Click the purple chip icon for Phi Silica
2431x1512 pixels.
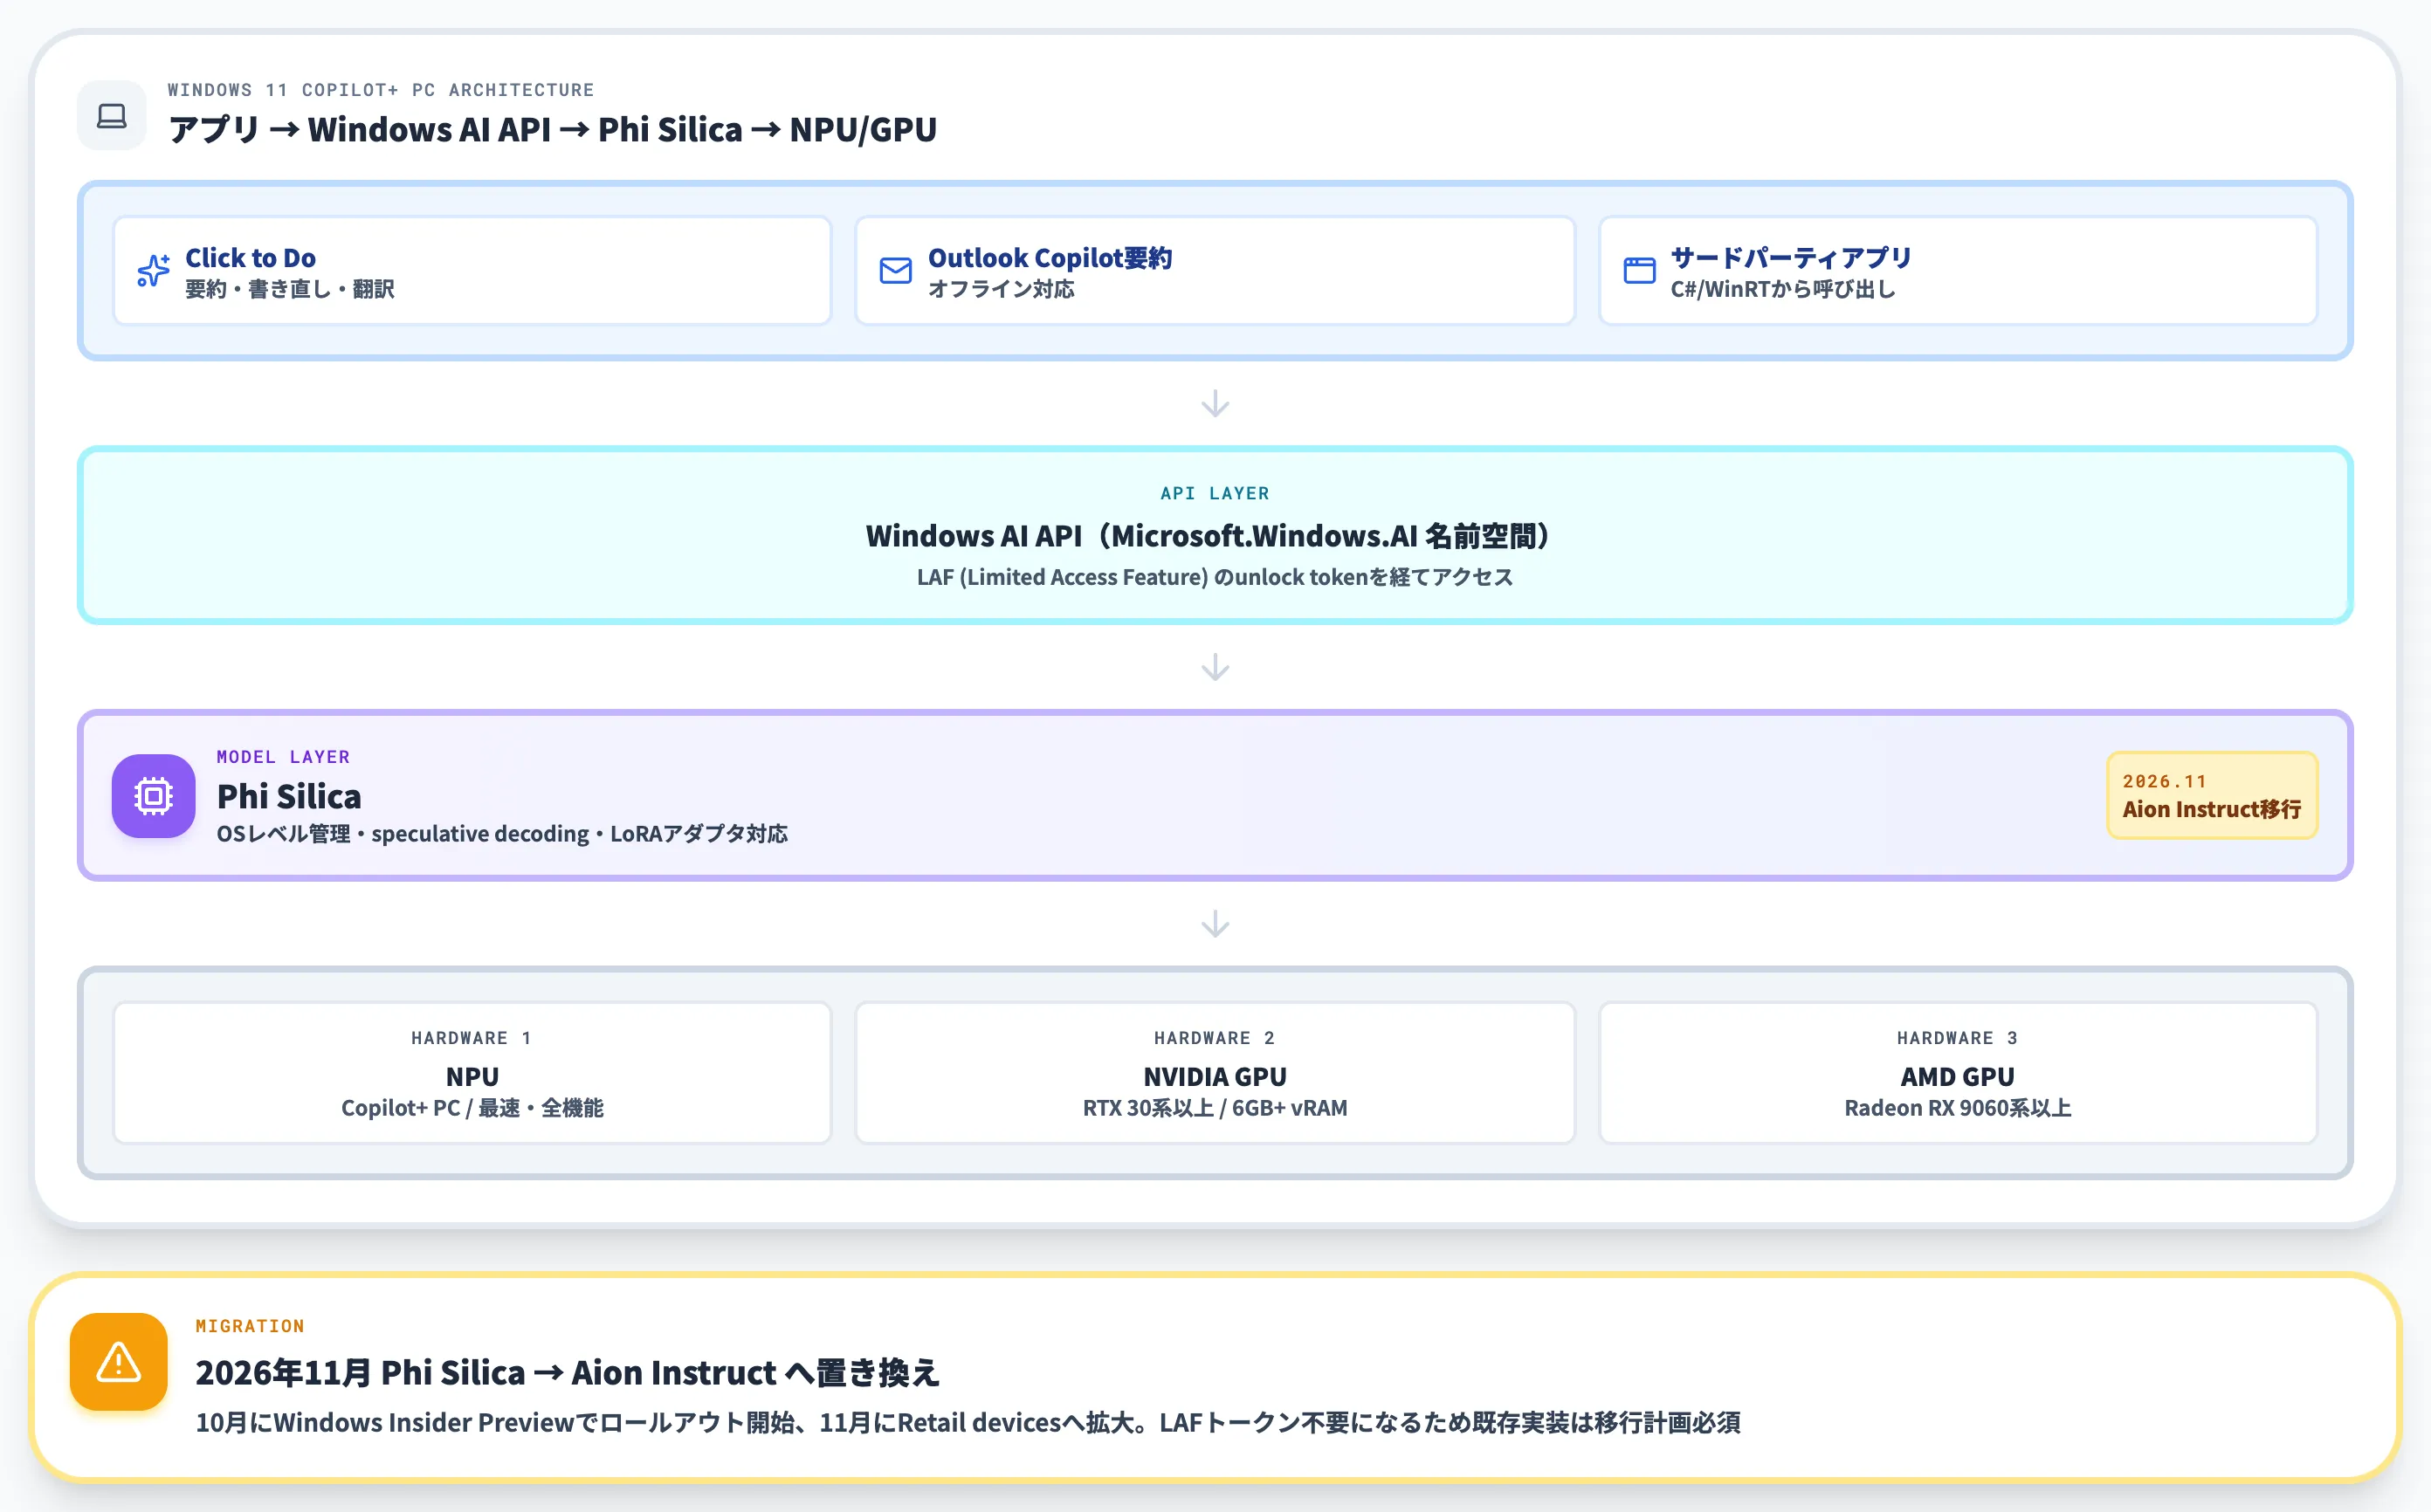click(154, 796)
